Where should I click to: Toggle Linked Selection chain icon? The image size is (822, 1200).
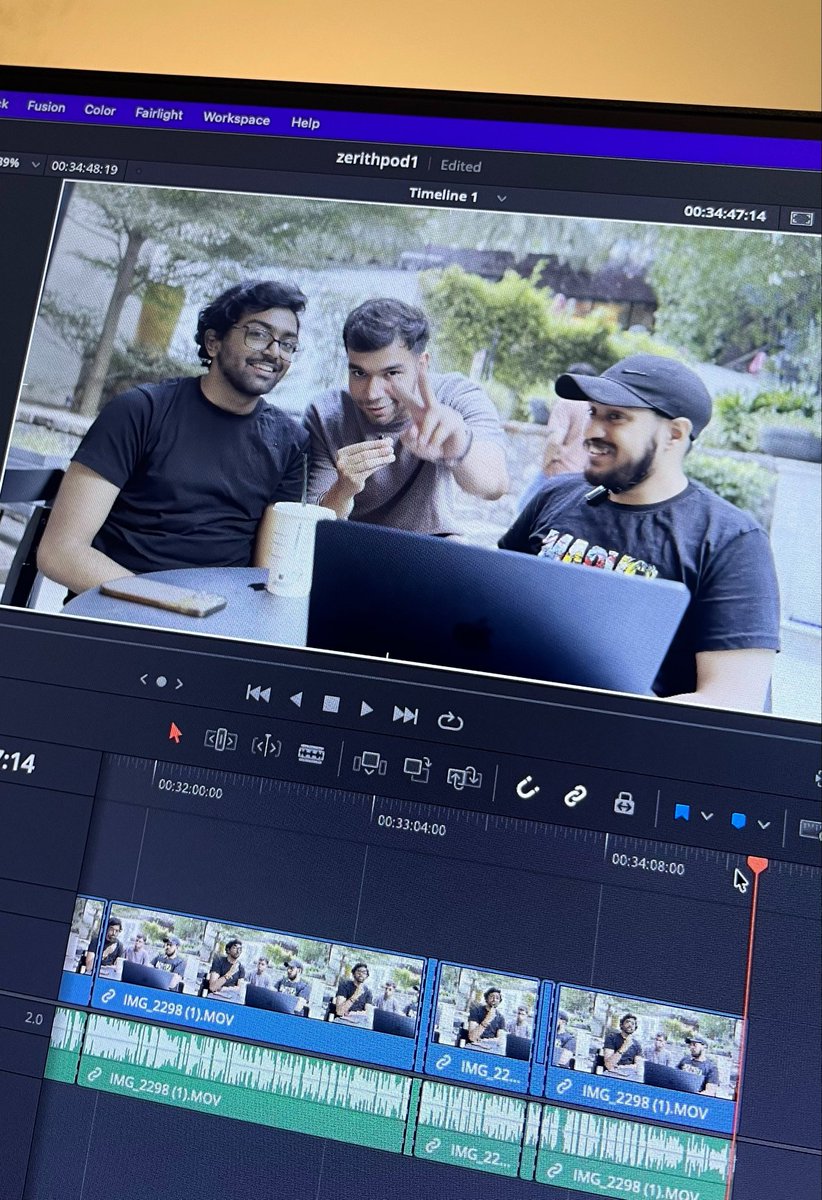[575, 796]
